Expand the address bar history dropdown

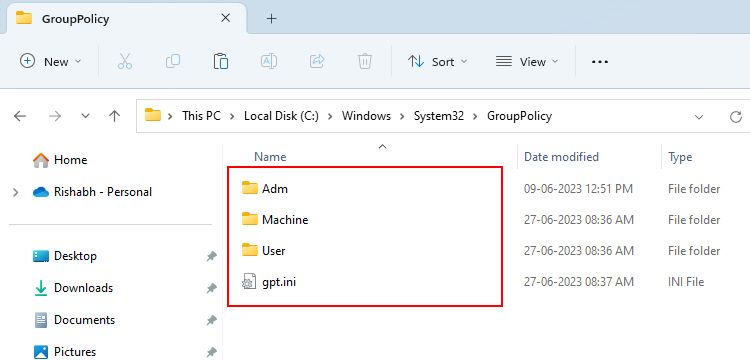[699, 117]
